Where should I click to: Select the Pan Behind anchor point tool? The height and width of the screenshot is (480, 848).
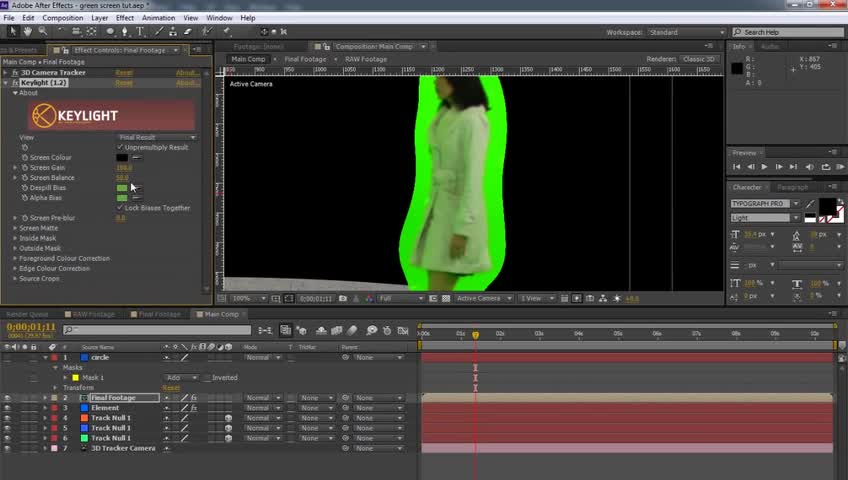[92, 31]
